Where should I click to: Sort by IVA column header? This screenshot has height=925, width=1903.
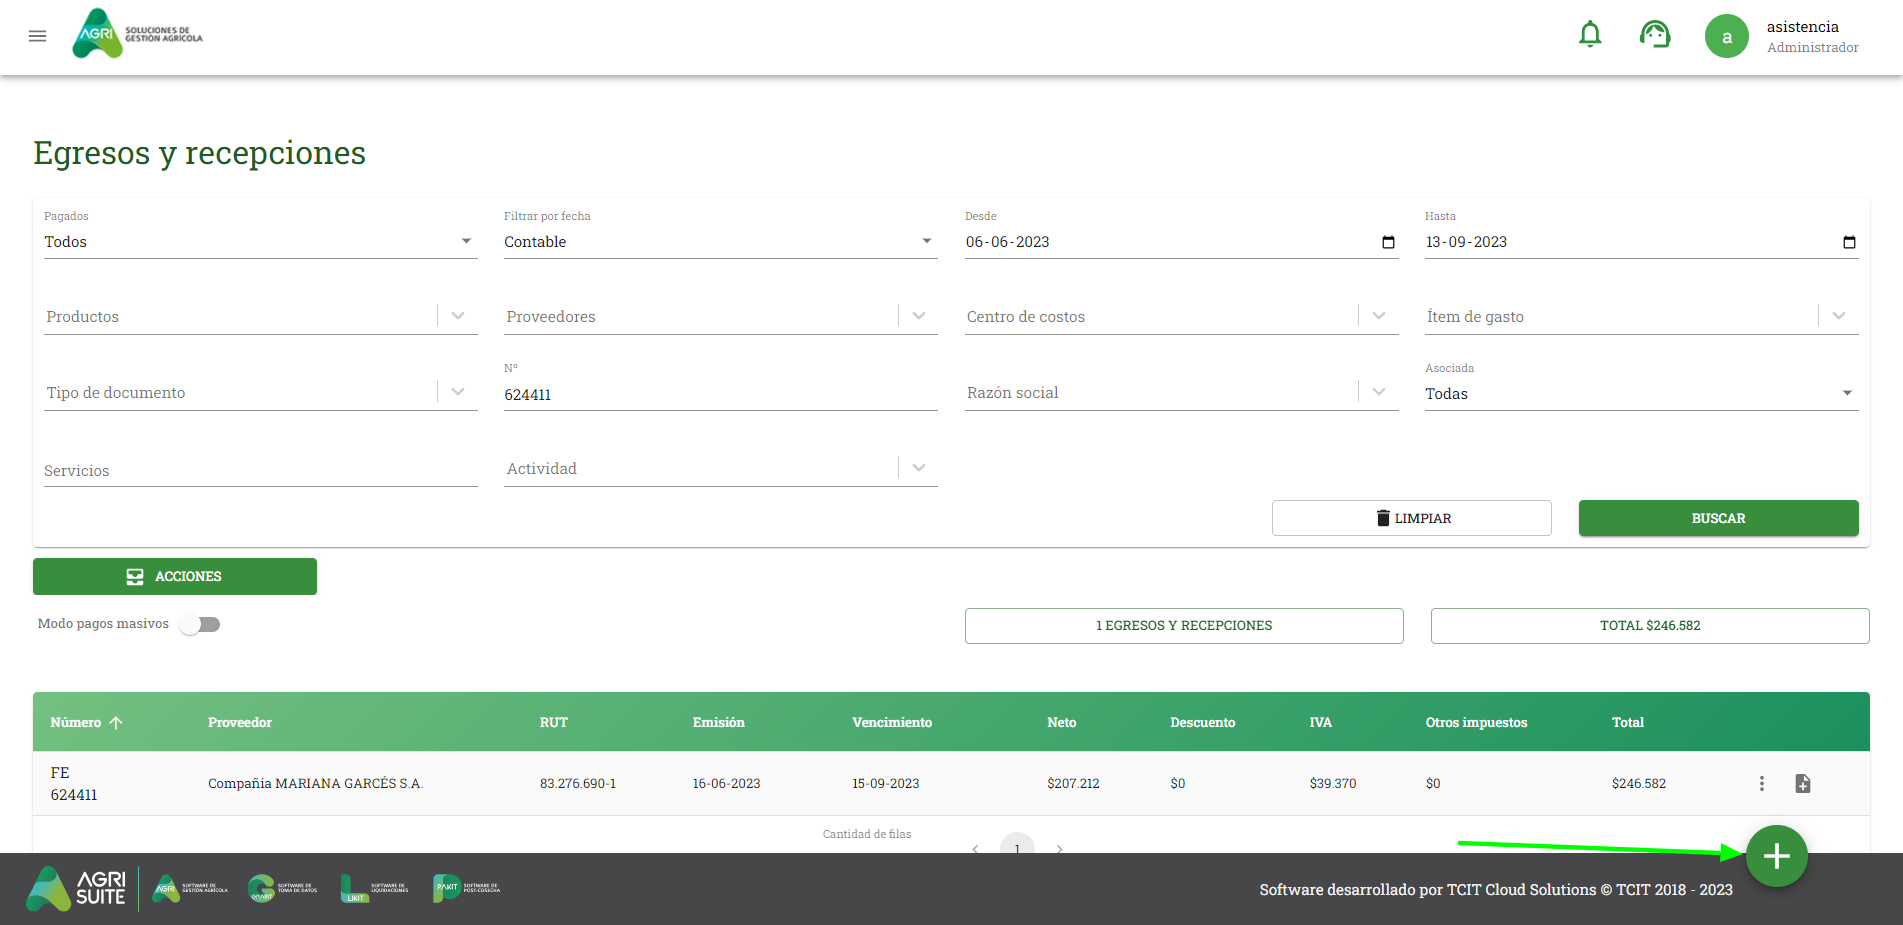tap(1321, 722)
